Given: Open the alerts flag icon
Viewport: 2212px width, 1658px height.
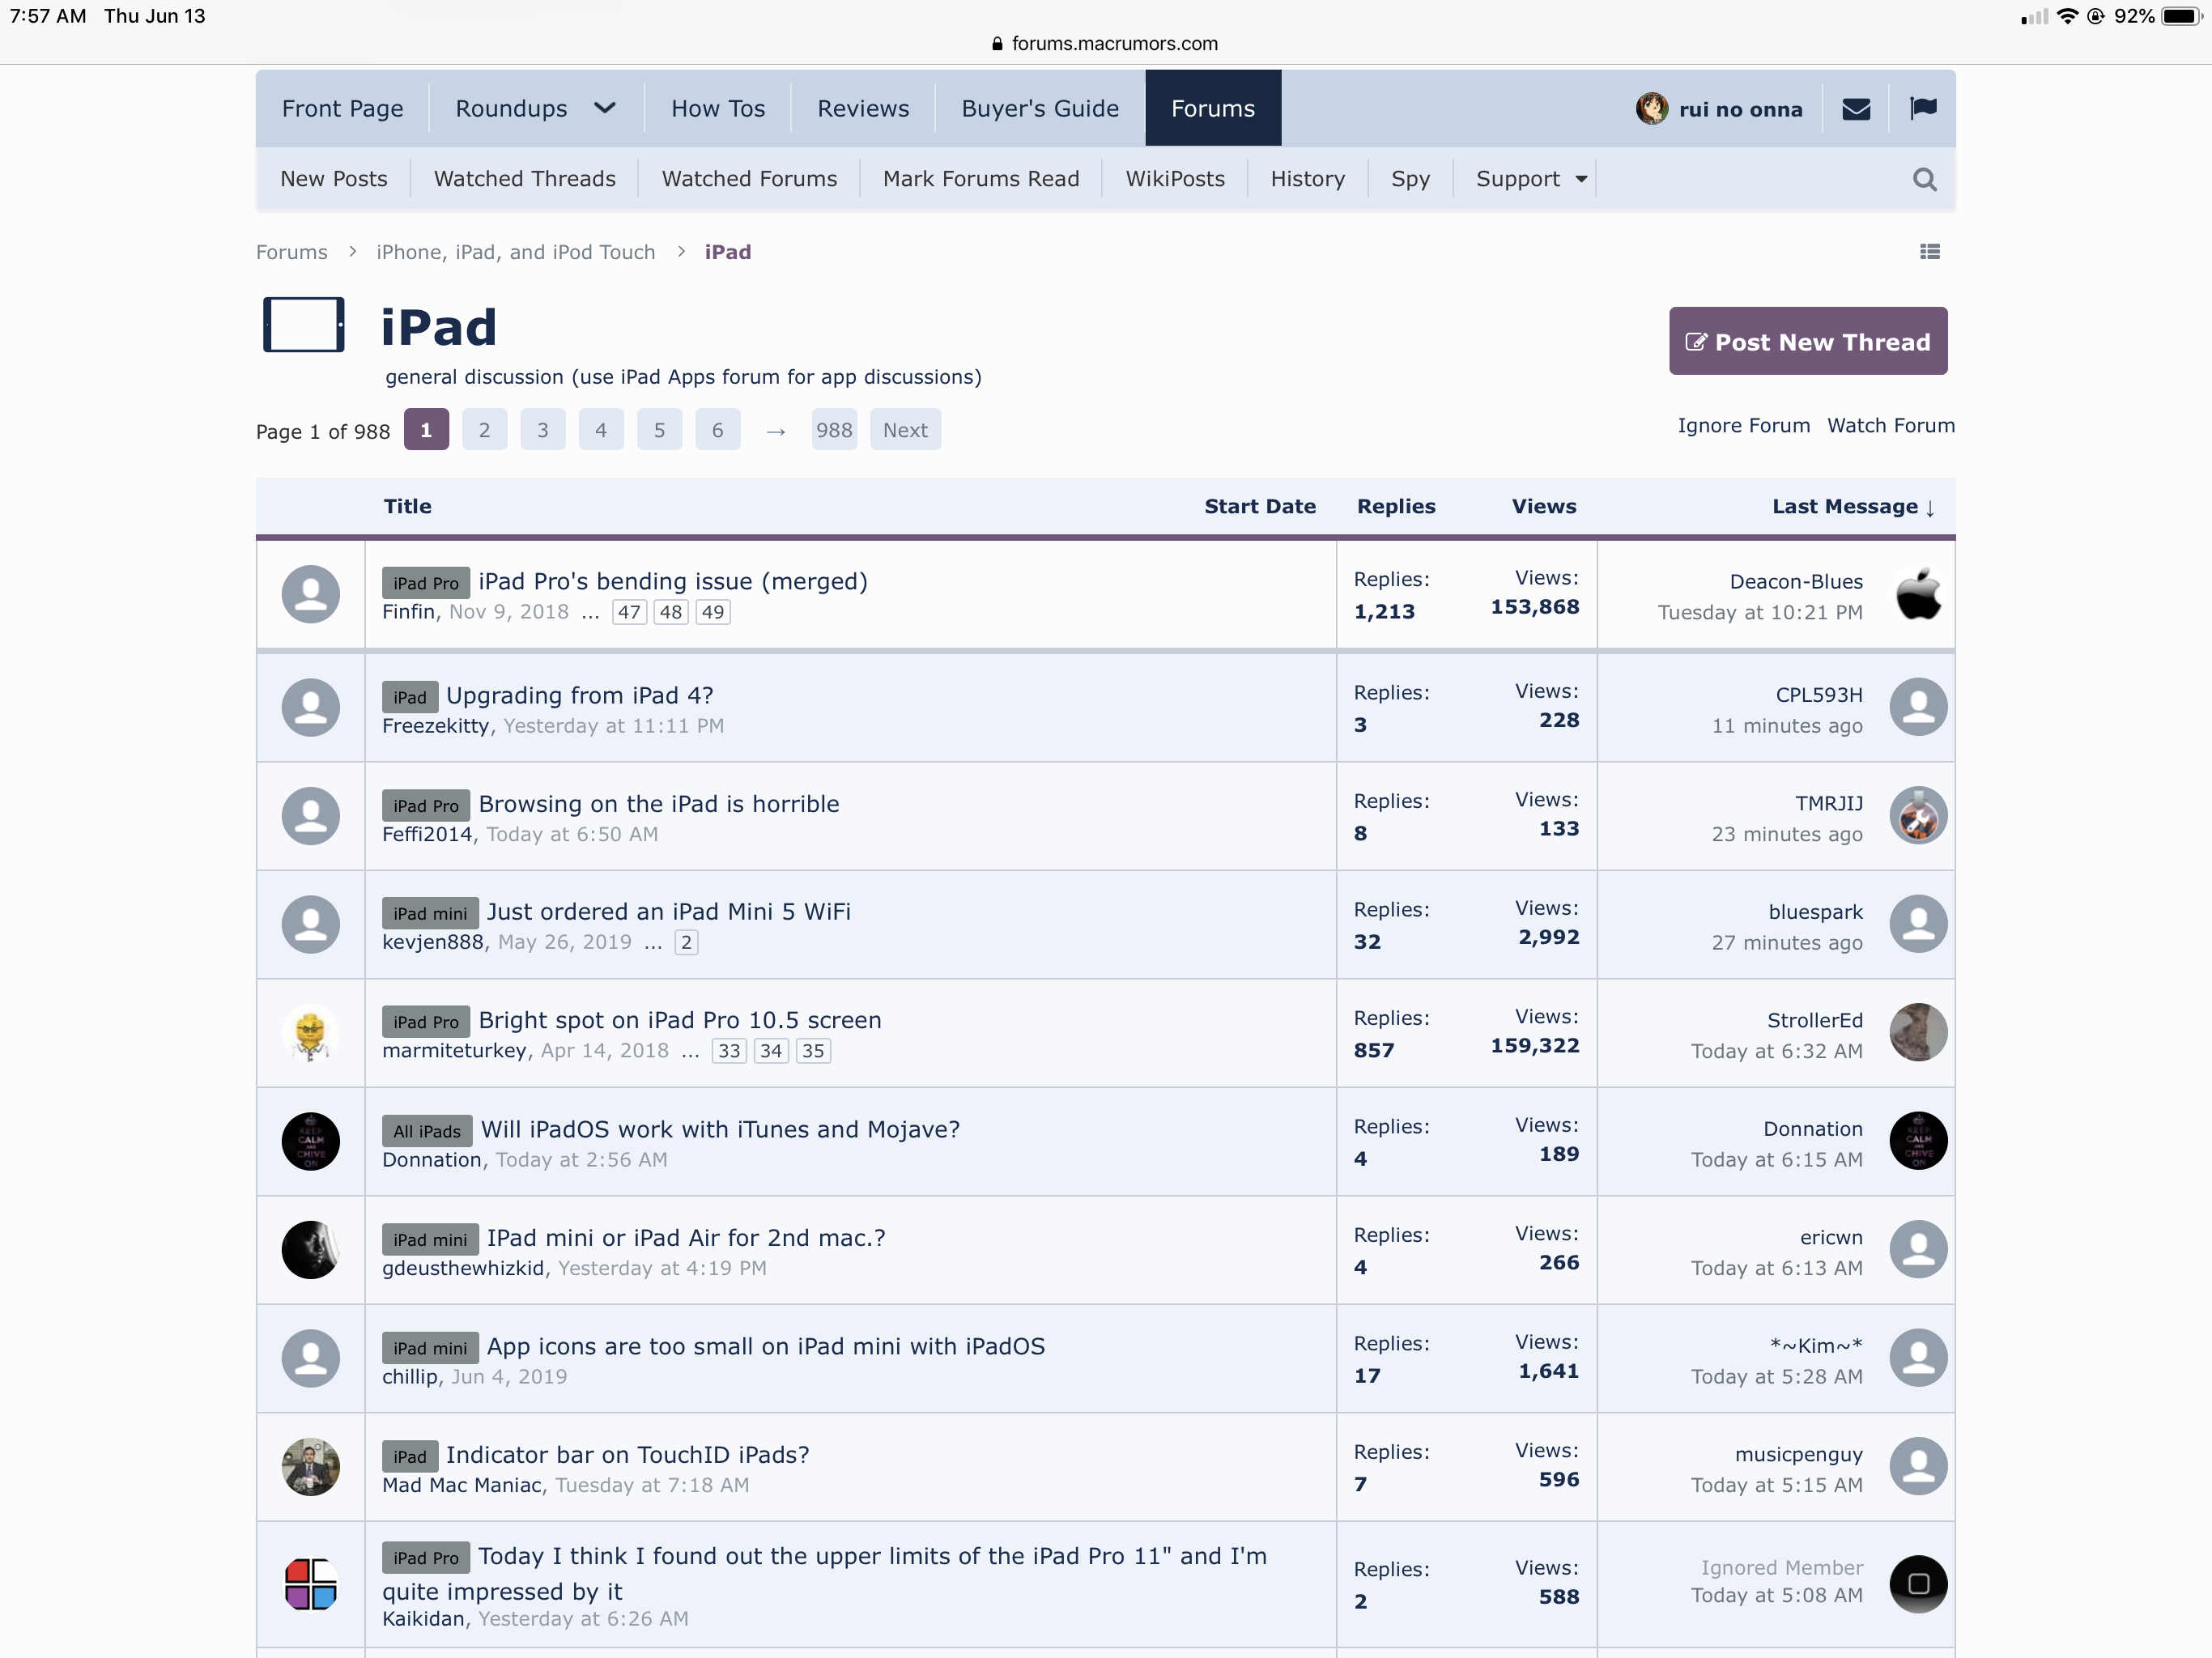Looking at the screenshot, I should [x=1923, y=108].
